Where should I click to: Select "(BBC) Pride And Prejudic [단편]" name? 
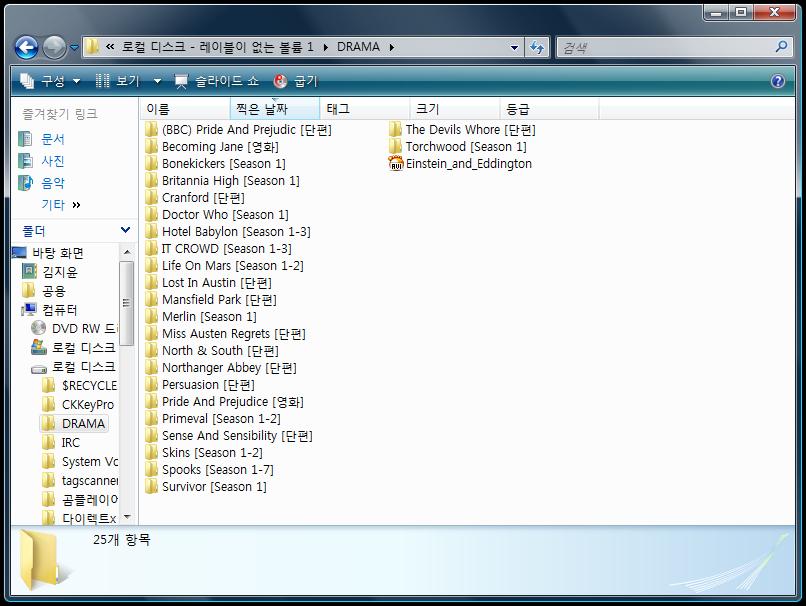coord(247,130)
